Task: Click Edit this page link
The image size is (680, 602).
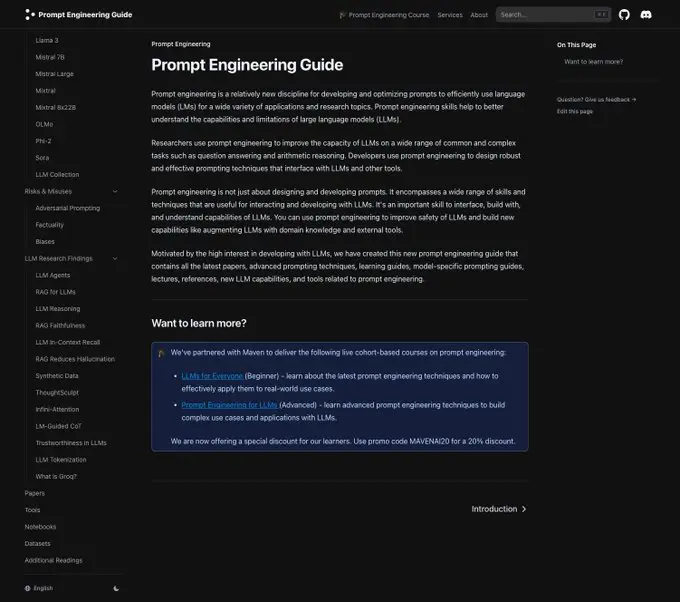Action: [575, 111]
